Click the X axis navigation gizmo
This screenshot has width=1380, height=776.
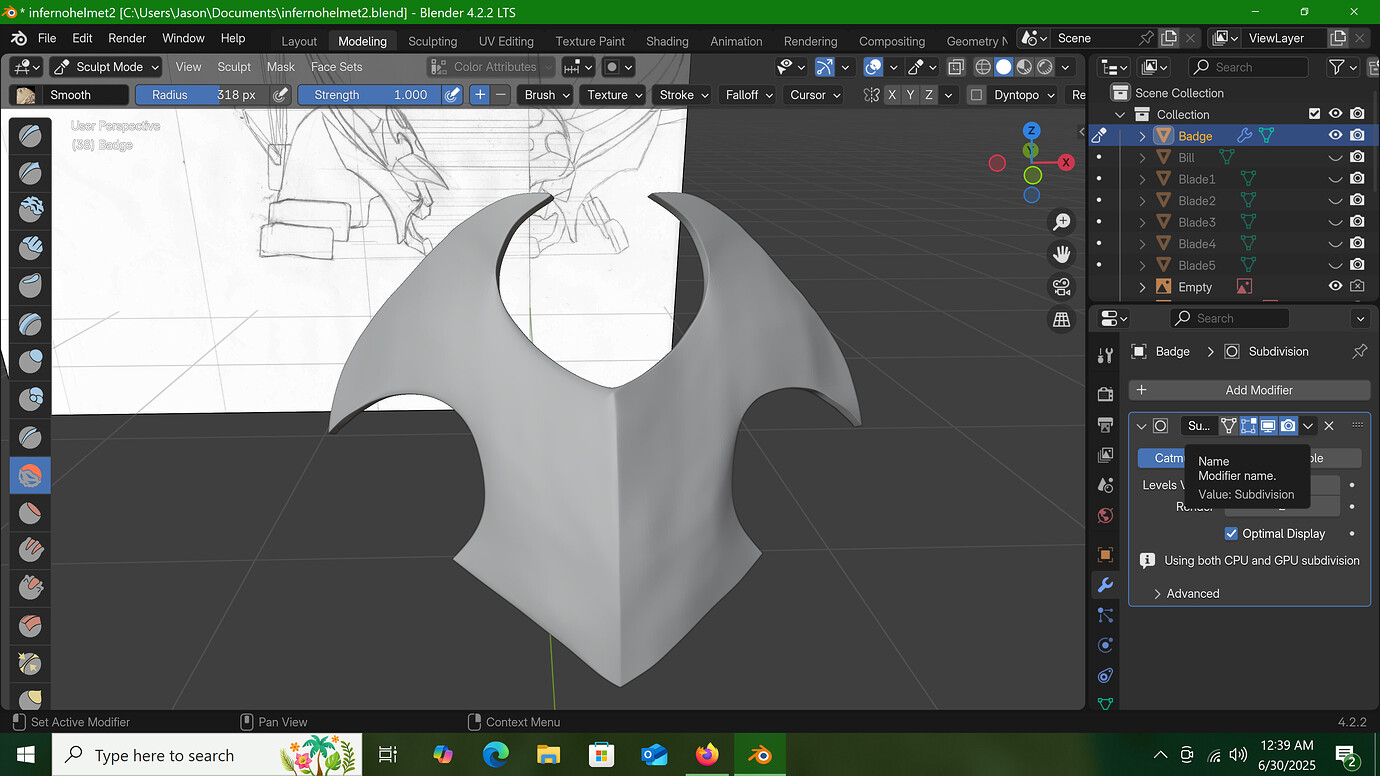1067,162
